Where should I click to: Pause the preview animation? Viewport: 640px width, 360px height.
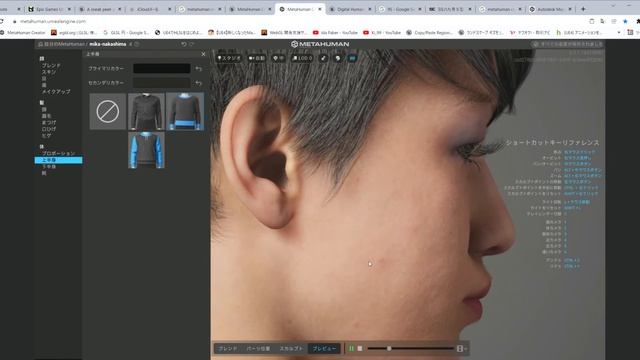coord(351,349)
